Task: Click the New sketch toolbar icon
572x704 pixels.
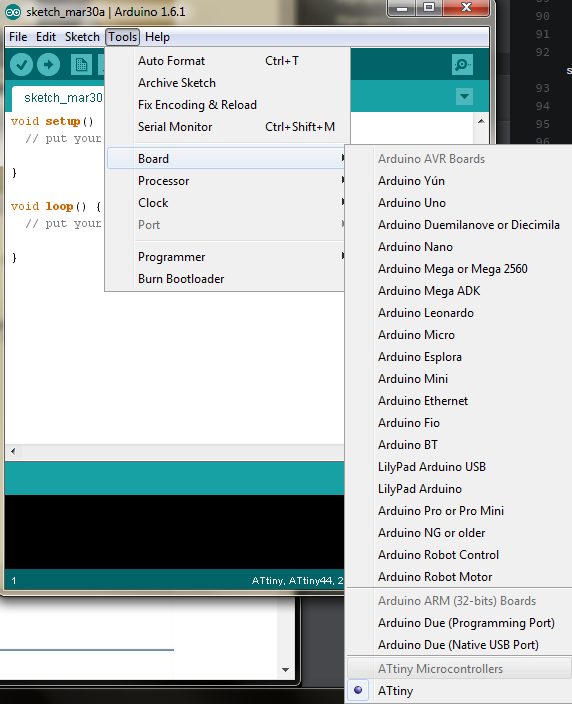Action: [81, 65]
